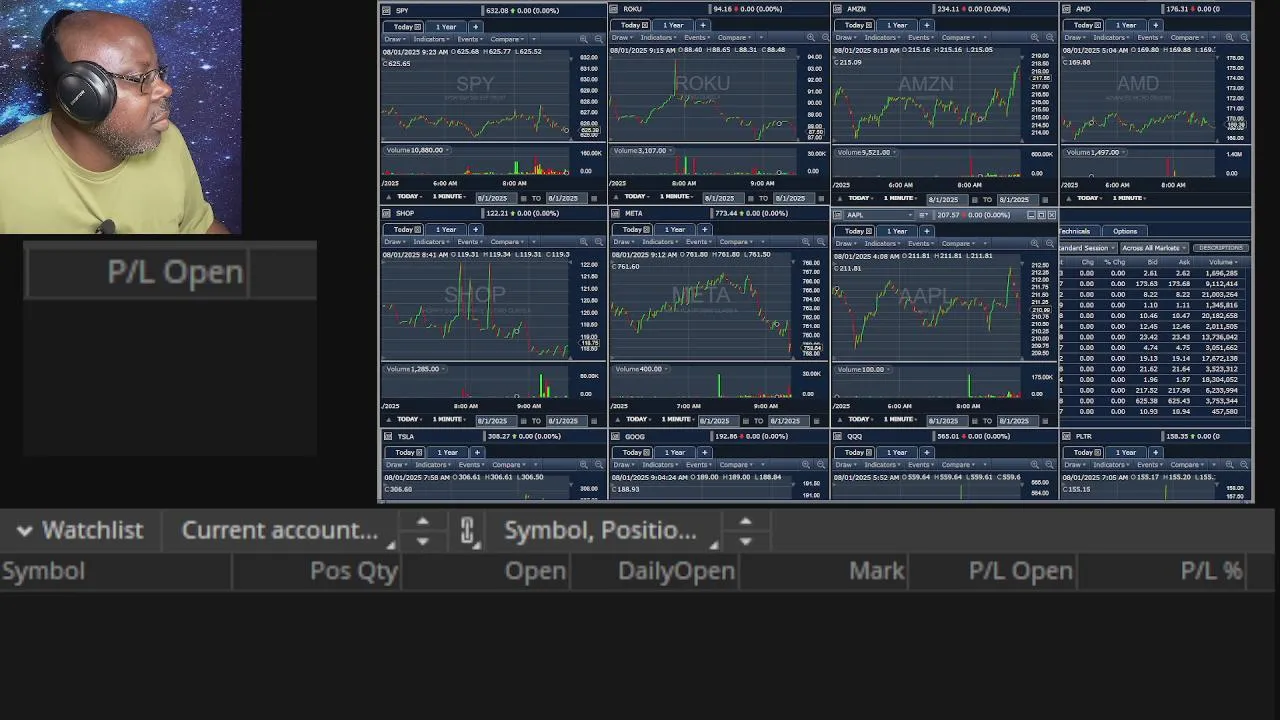Select 1 Year tab on PLTR chart

point(1125,452)
